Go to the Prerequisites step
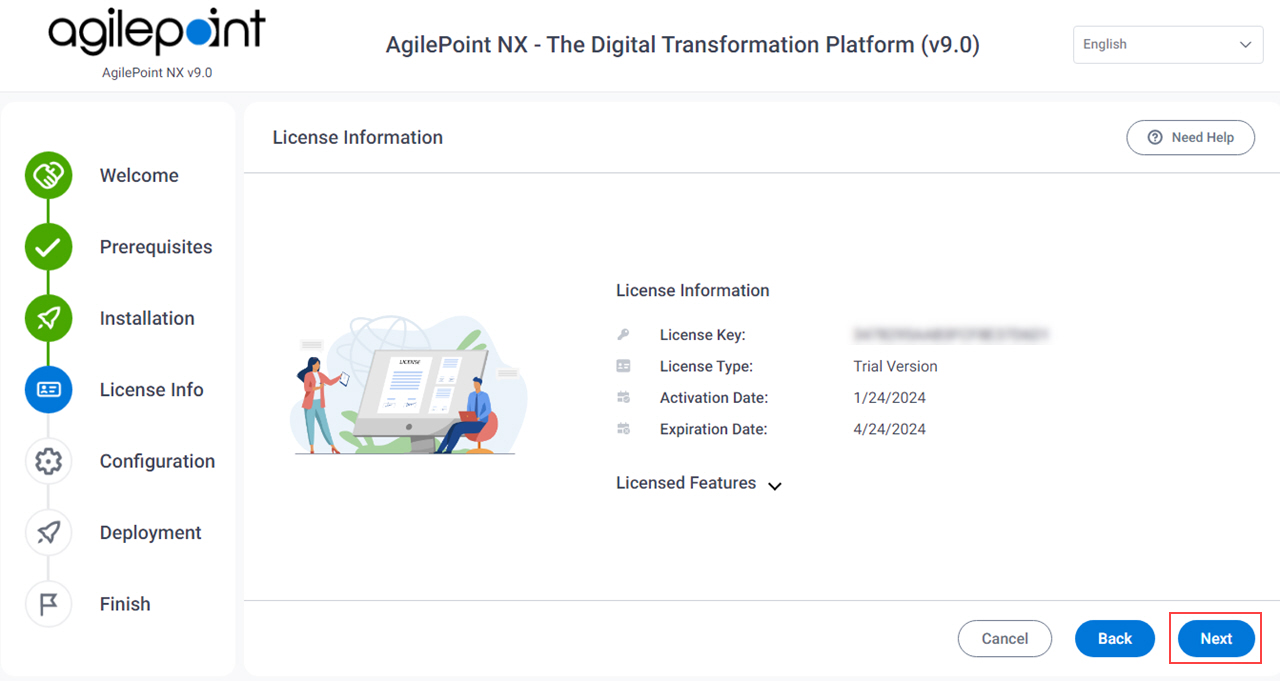1280x681 pixels. click(x=156, y=247)
